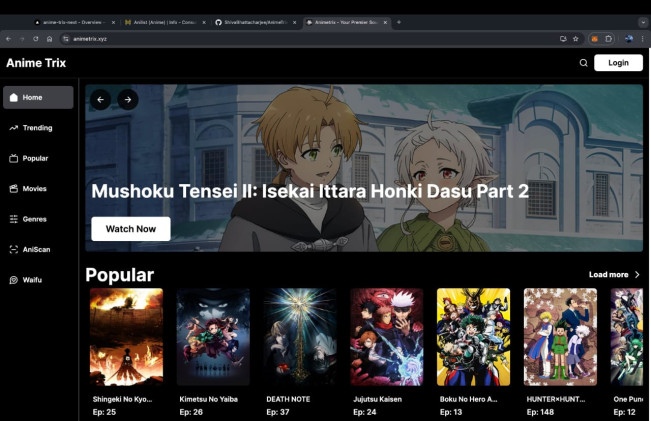Browse Genres from the sidebar
Image resolution: width=651 pixels, height=421 pixels.
click(28, 219)
